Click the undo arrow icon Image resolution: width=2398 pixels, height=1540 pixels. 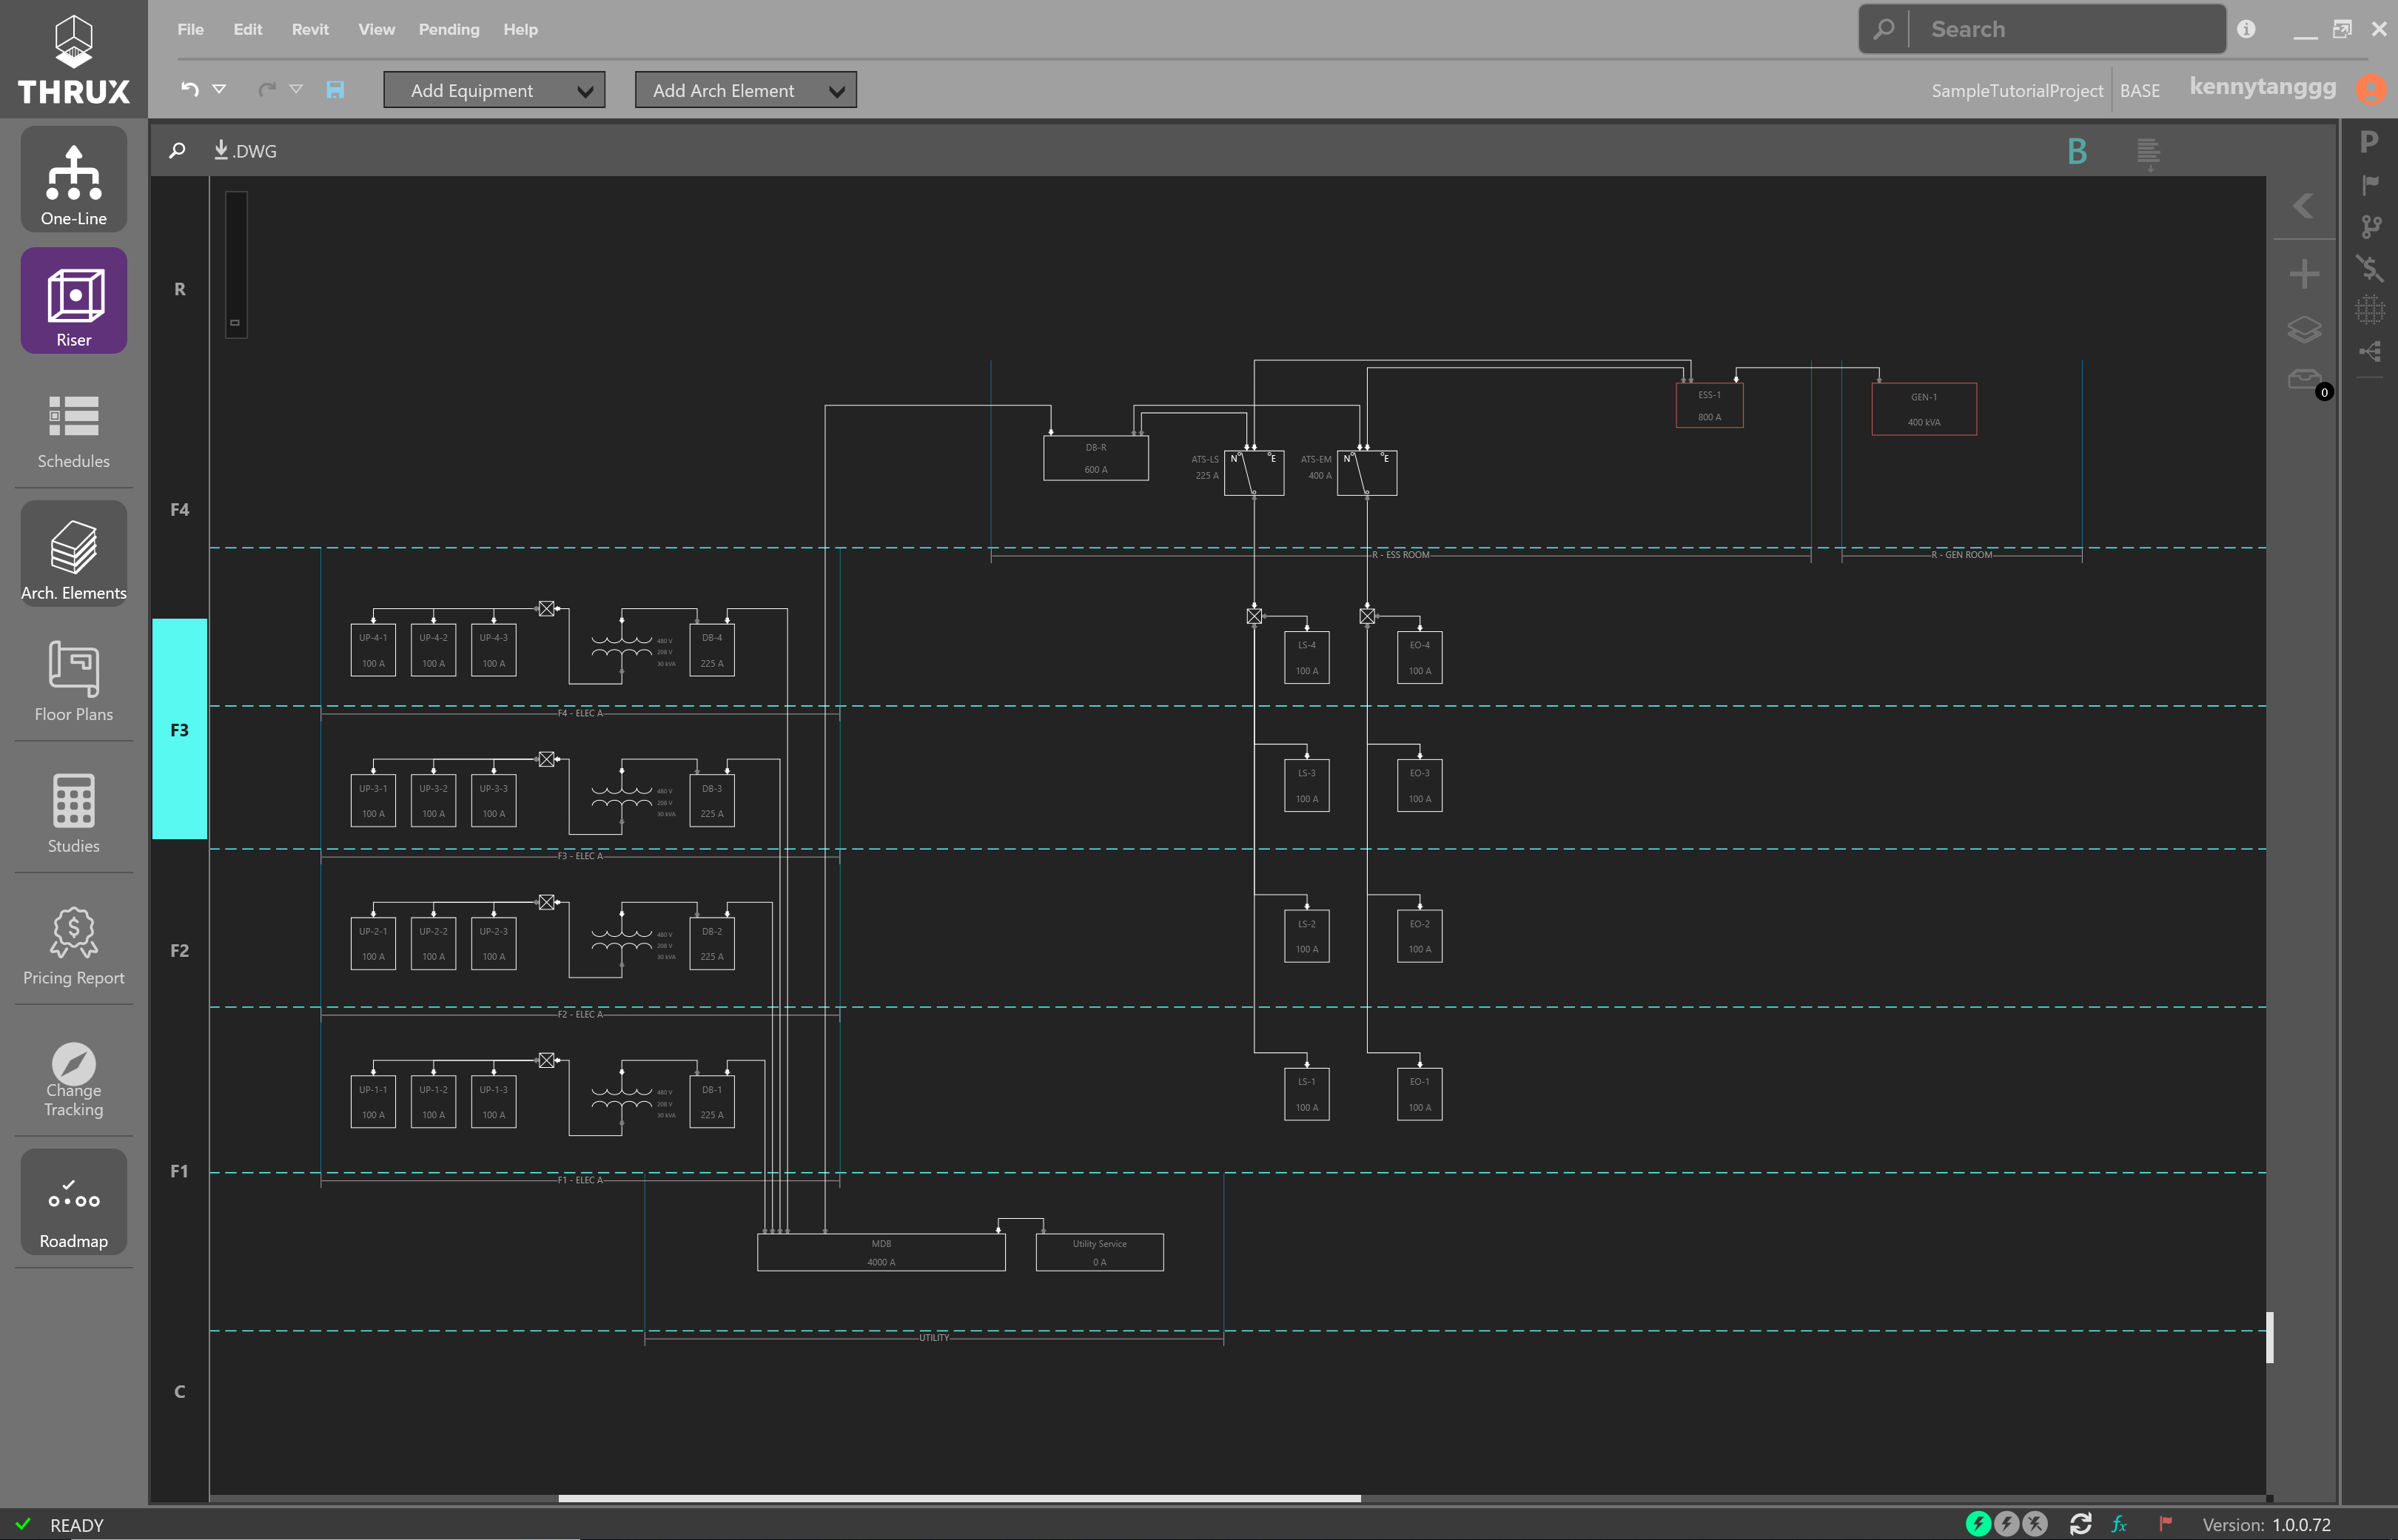click(190, 90)
